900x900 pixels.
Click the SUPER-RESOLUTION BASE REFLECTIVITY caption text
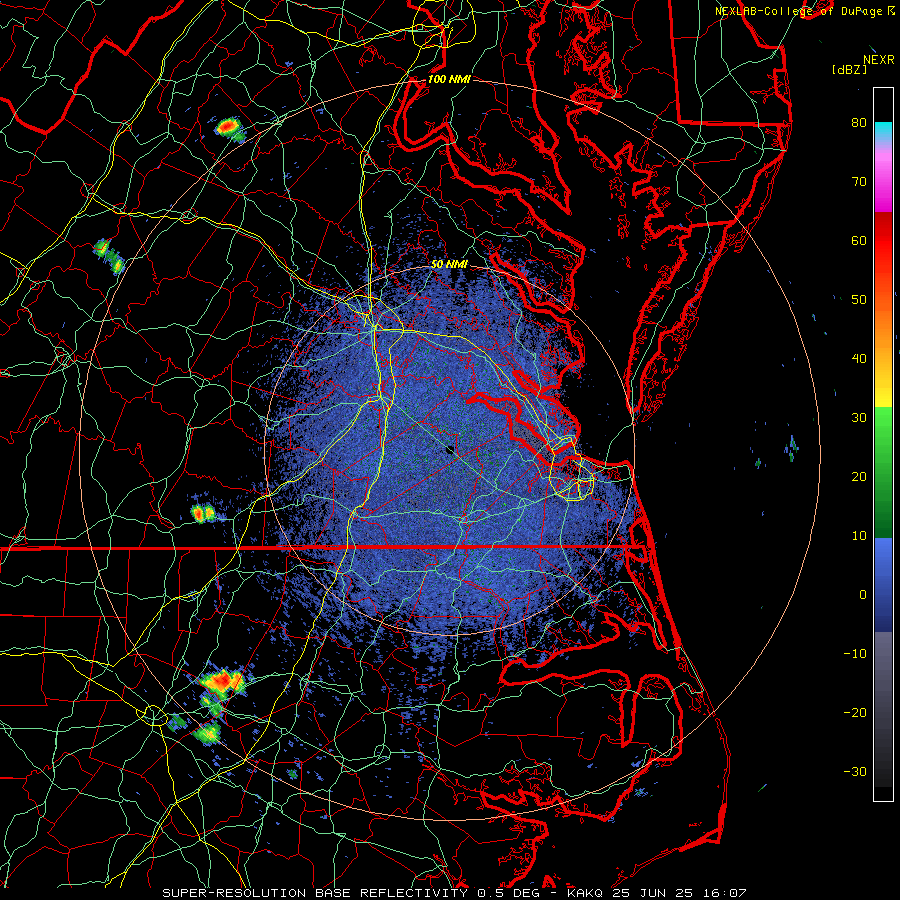[314, 893]
